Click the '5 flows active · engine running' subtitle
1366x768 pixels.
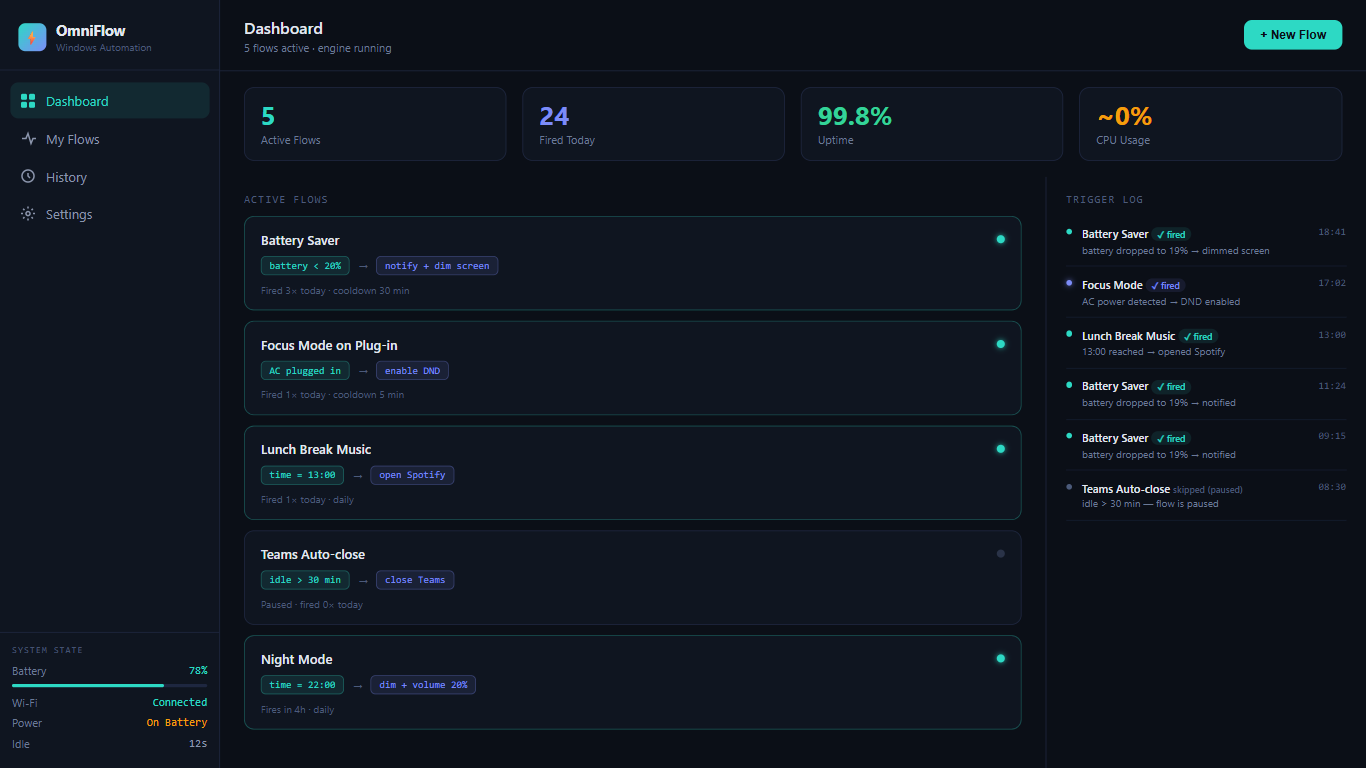318,48
